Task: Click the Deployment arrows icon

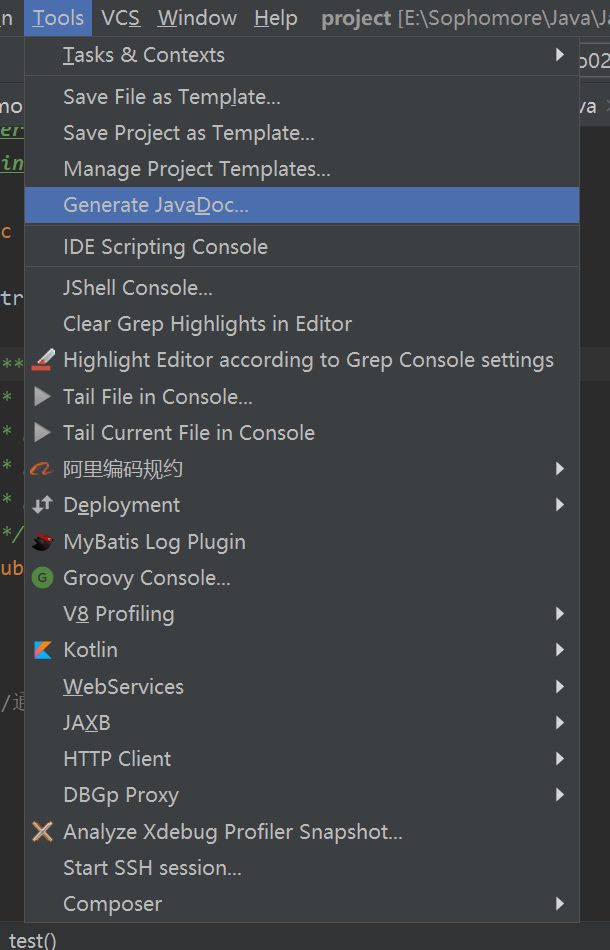Action: pyautogui.click(x=42, y=505)
